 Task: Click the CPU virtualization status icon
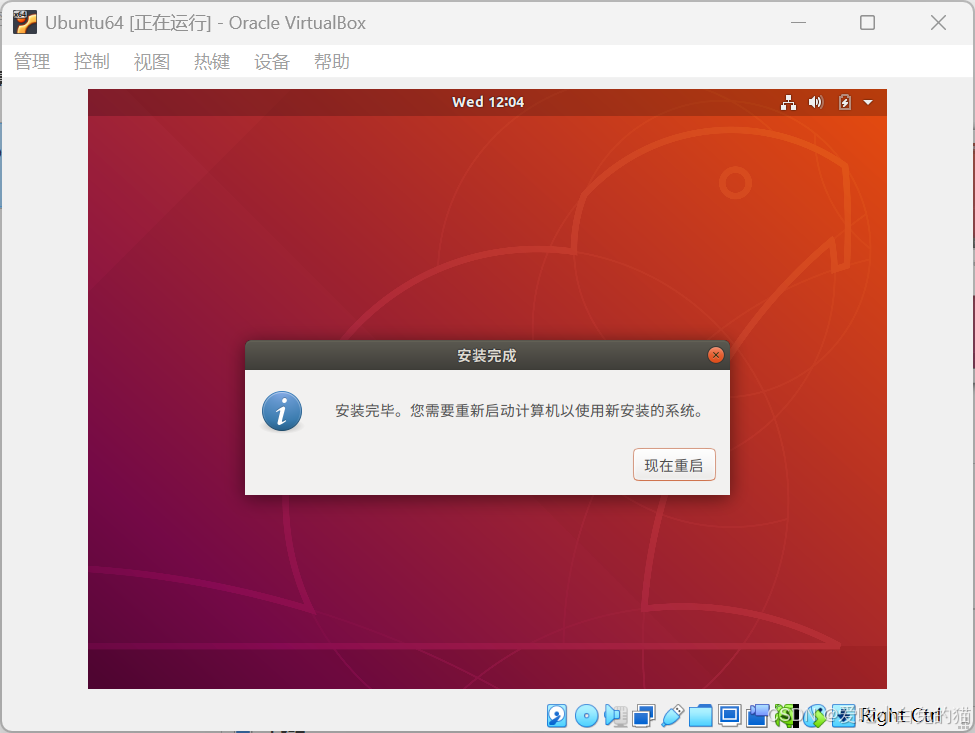point(787,716)
